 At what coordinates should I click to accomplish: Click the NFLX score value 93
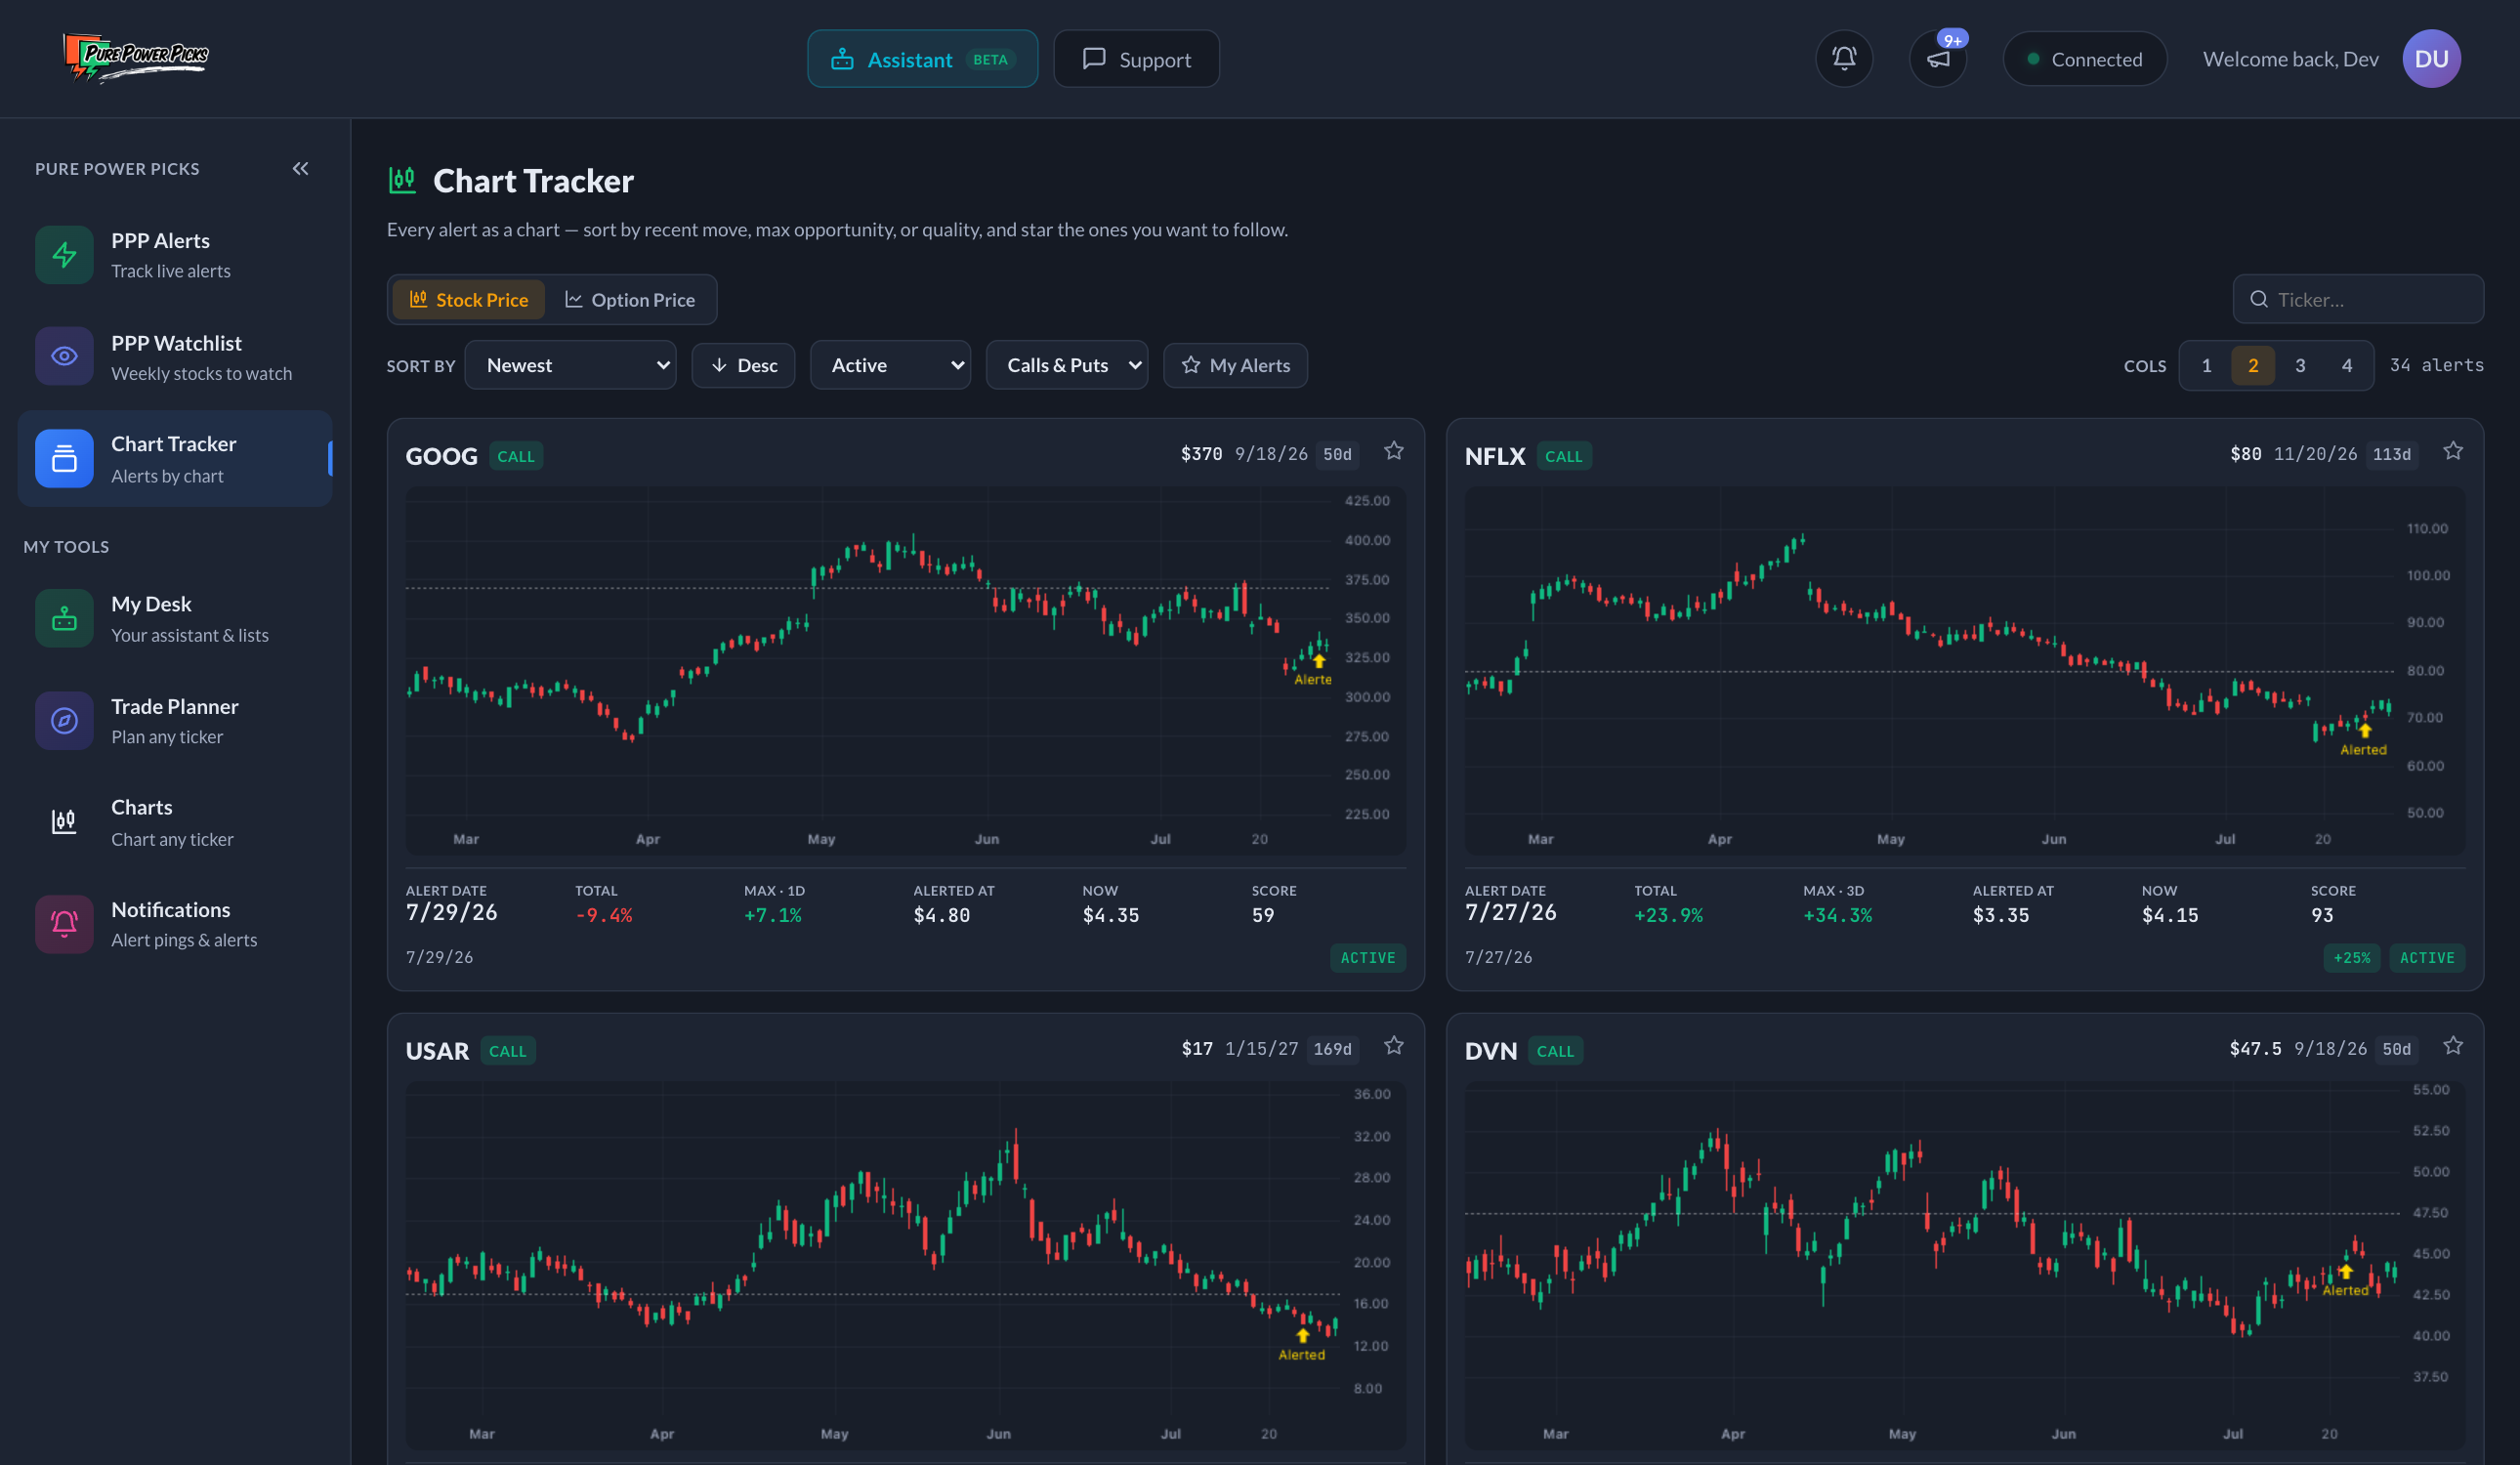[x=2322, y=915]
